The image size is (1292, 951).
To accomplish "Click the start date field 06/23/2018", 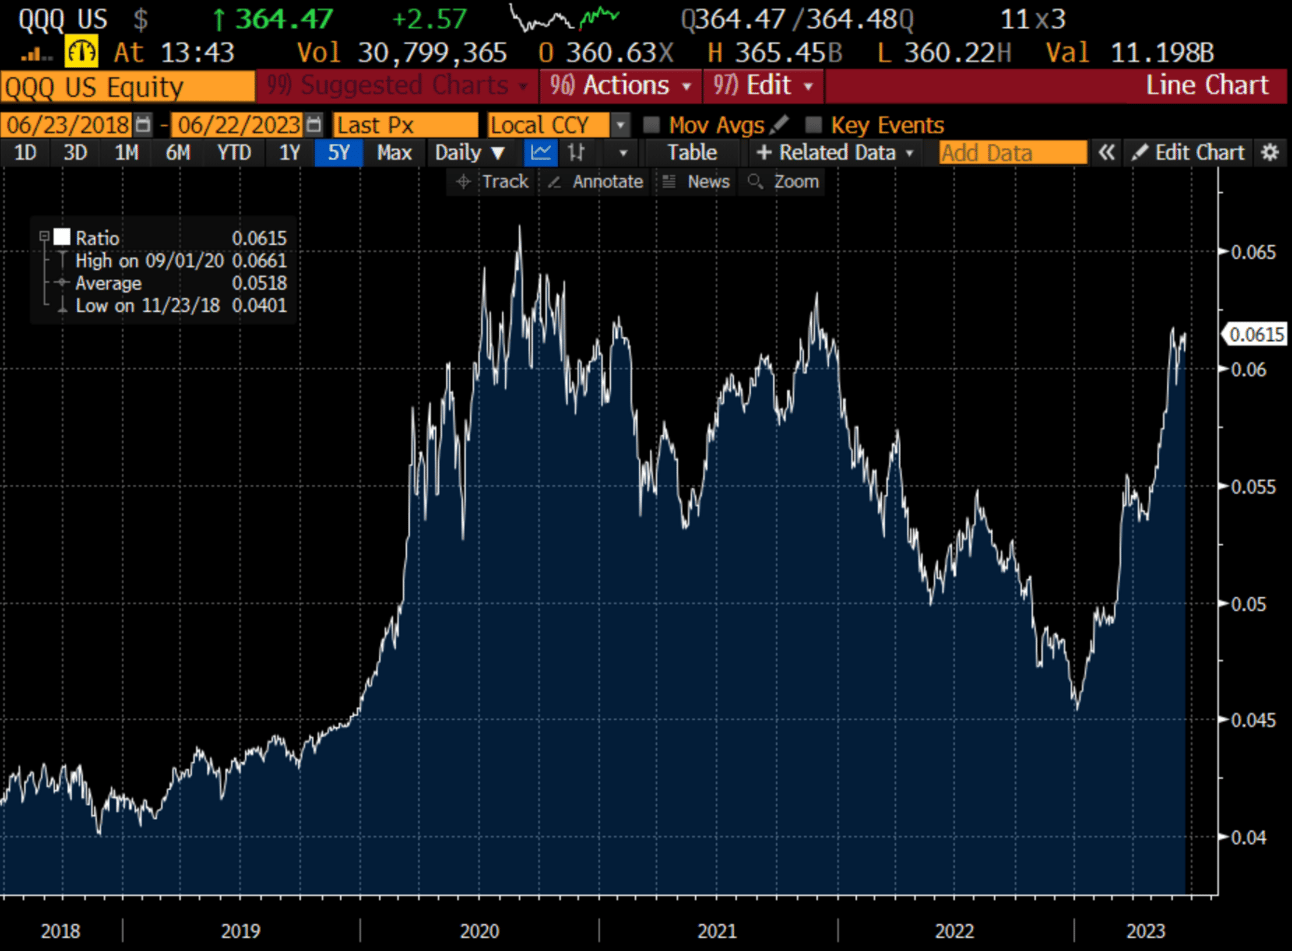I will pyautogui.click(x=67, y=125).
